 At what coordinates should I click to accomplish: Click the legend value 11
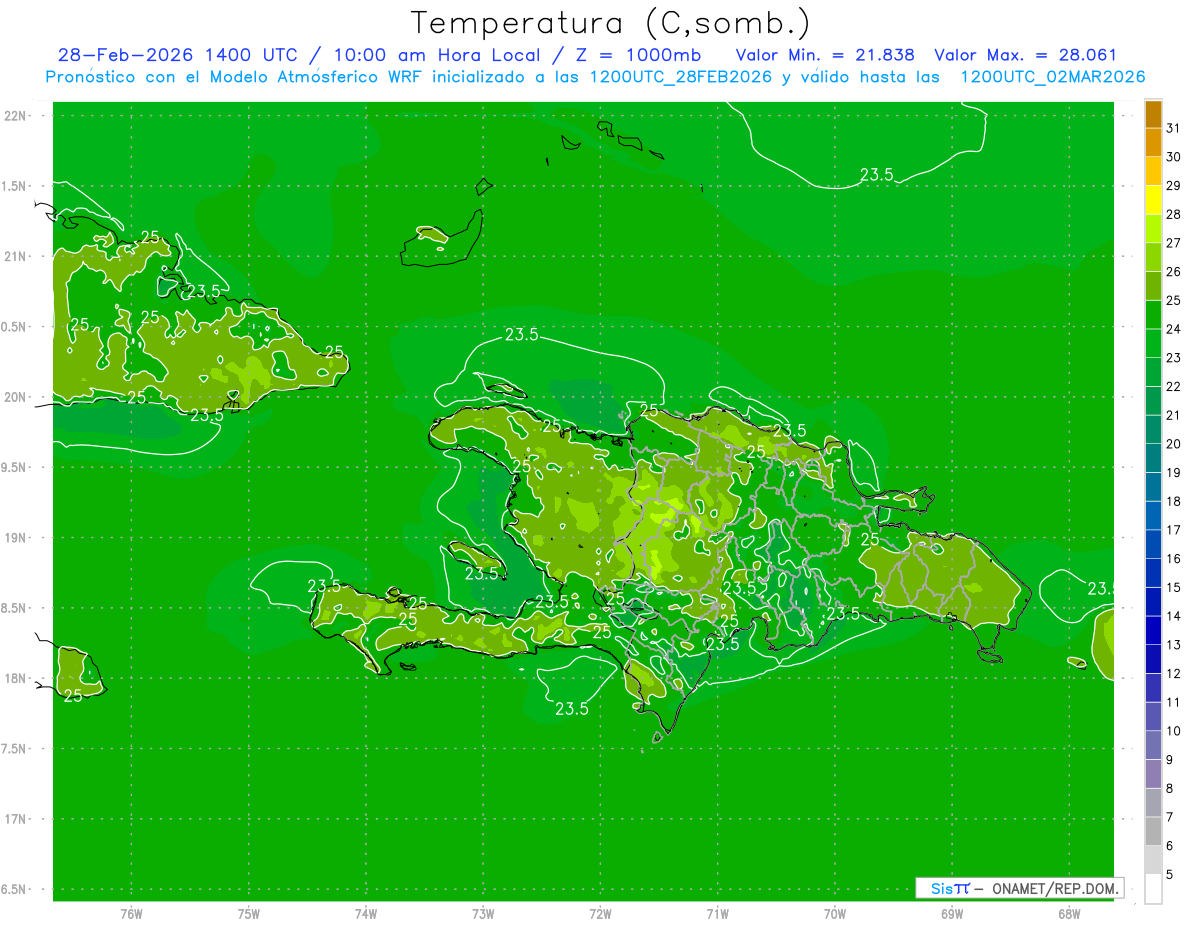1173,702
